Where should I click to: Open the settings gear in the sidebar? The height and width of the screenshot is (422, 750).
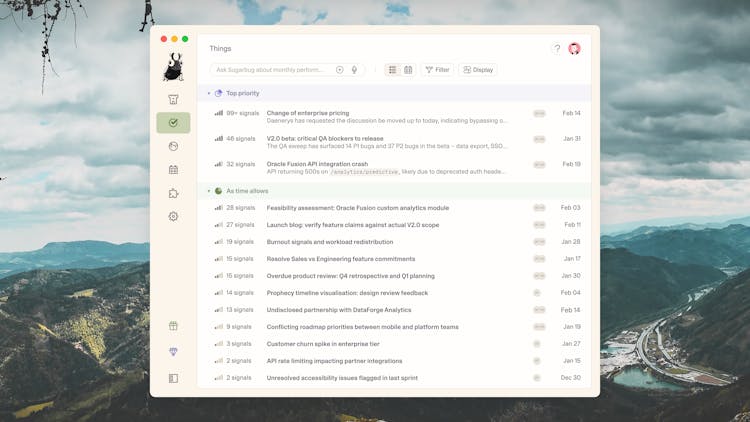point(173,217)
